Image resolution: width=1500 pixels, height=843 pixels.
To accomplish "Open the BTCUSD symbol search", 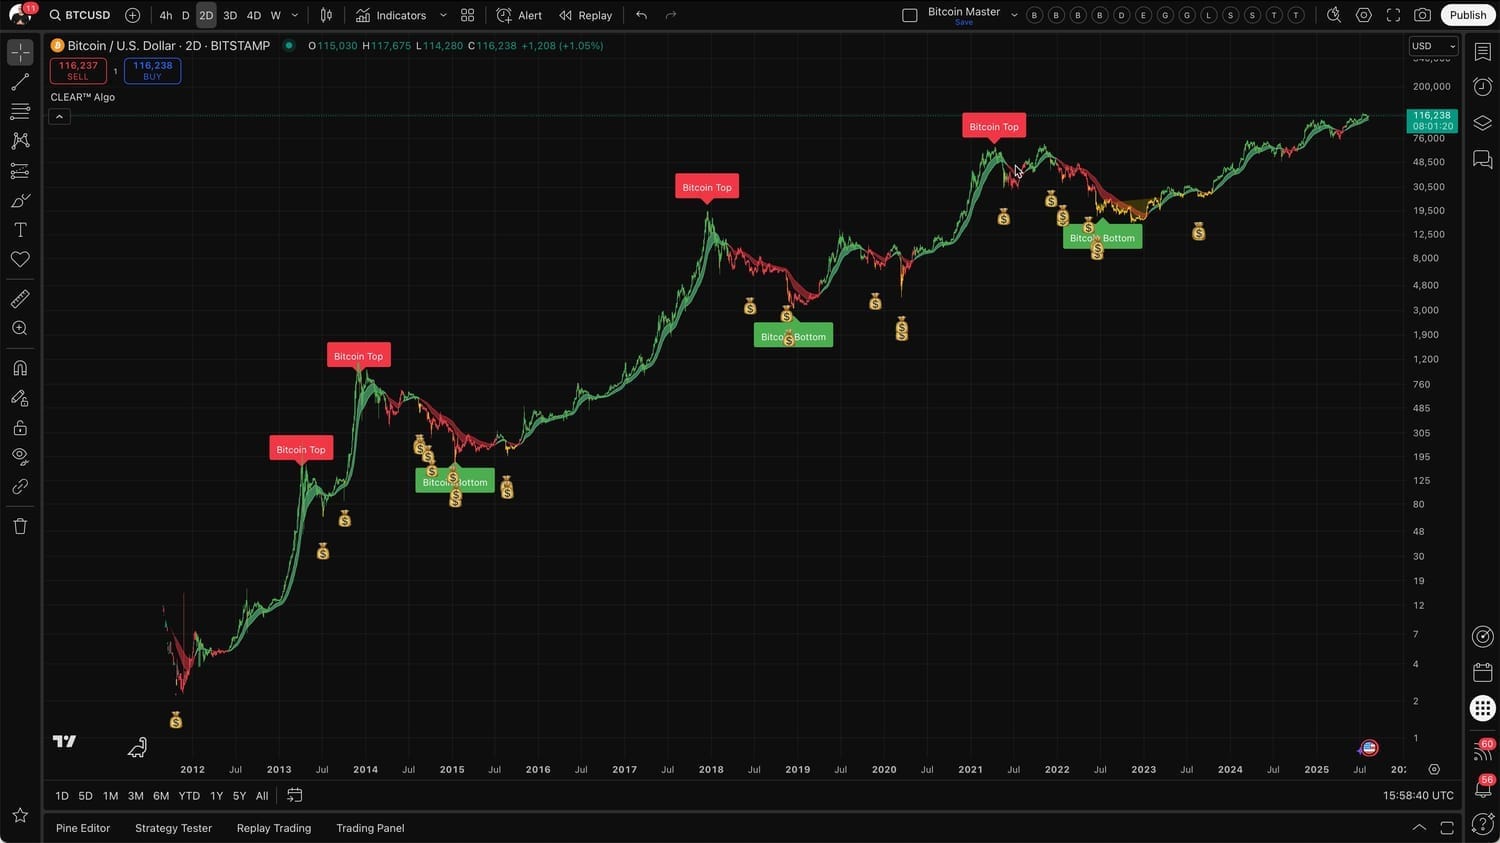I will 80,15.
